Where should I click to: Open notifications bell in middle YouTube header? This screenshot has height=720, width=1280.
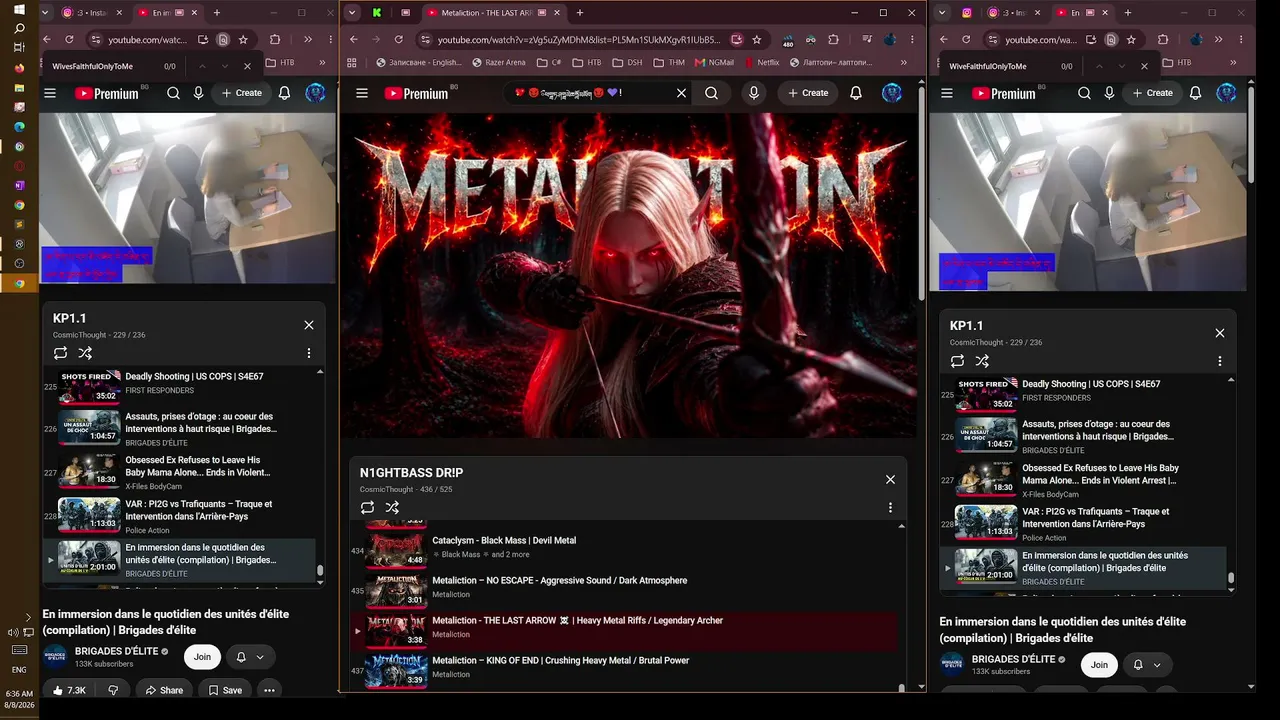pos(856,93)
